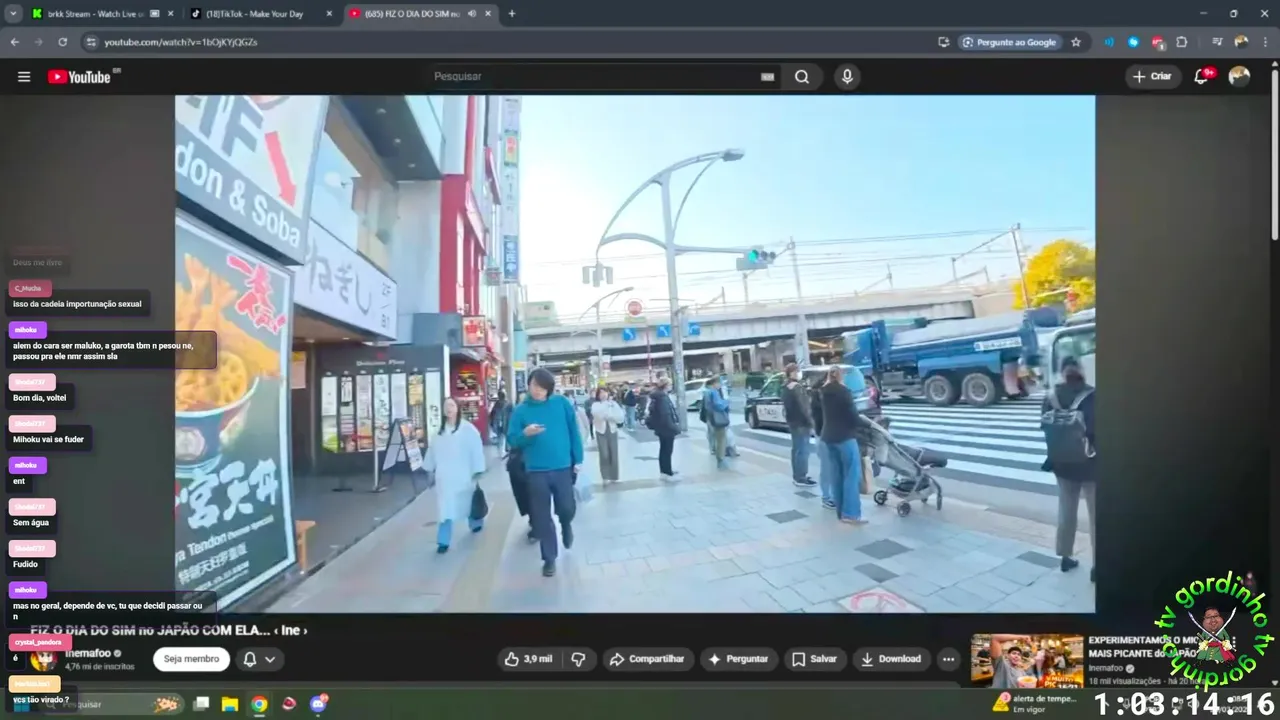Open Discord from the taskbar
The height and width of the screenshot is (720, 1280).
[x=319, y=704]
